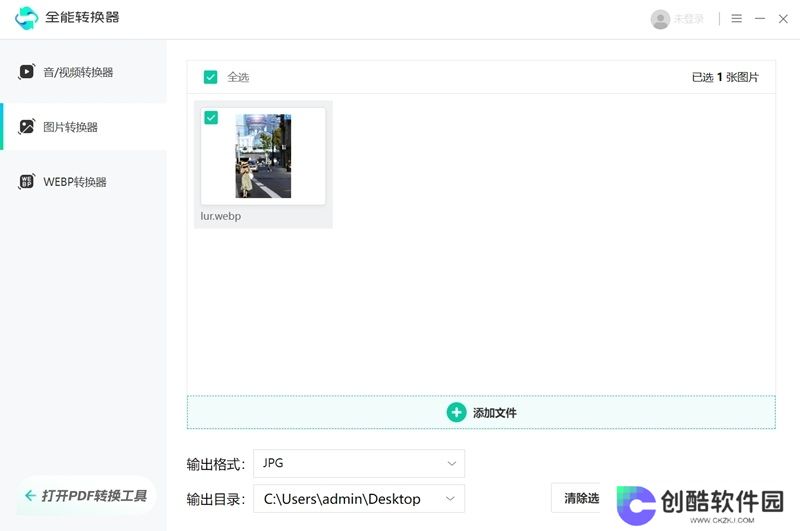This screenshot has height=531, width=800.
Task: Switch to the 图片转换器 tab
Action: point(83,127)
